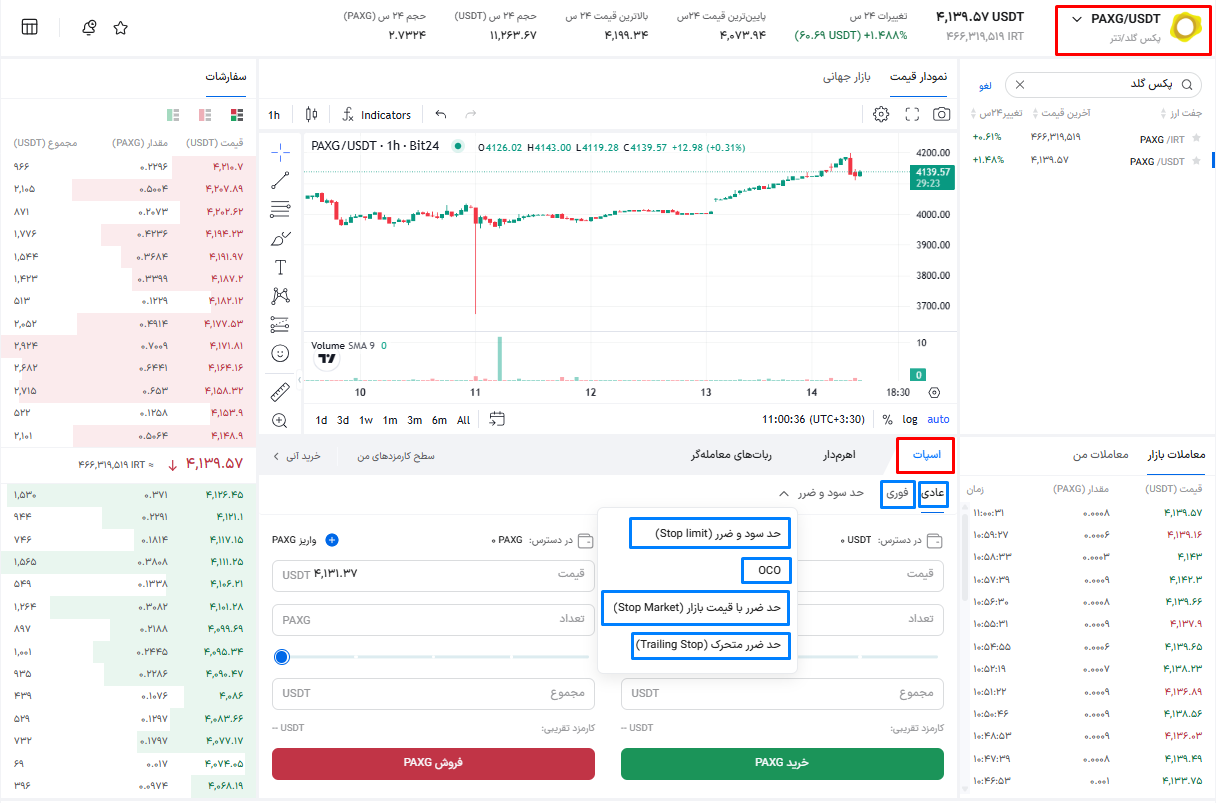Click the green خرید PAXG button
Image resolution: width=1220 pixels, height=803 pixels.
pos(782,763)
